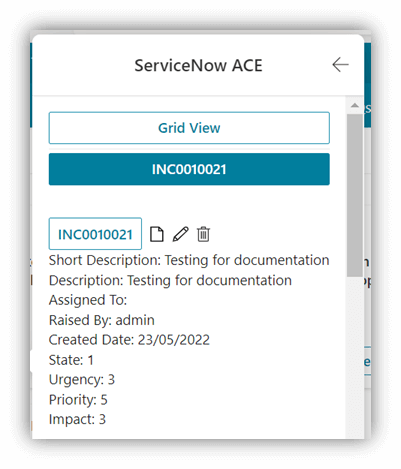401x469 pixels.
Task: Click the ServiceNow ACE header title
Action: click(198, 65)
